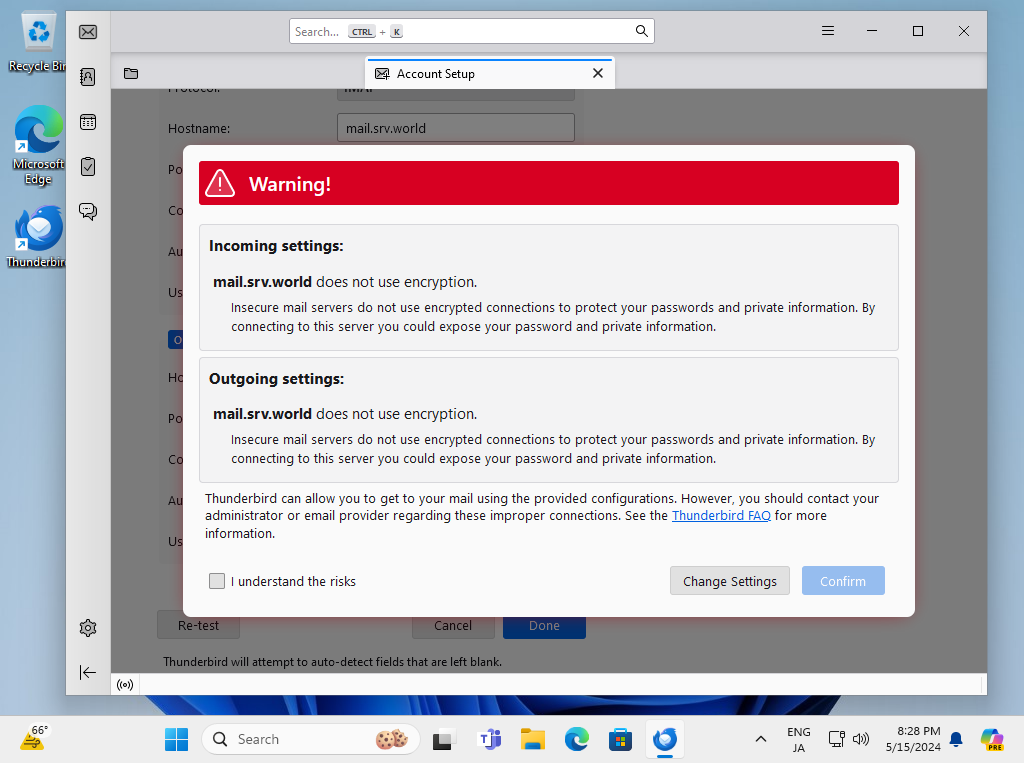Check the "I understand the risks" box
This screenshot has width=1024, height=763.
(217, 581)
